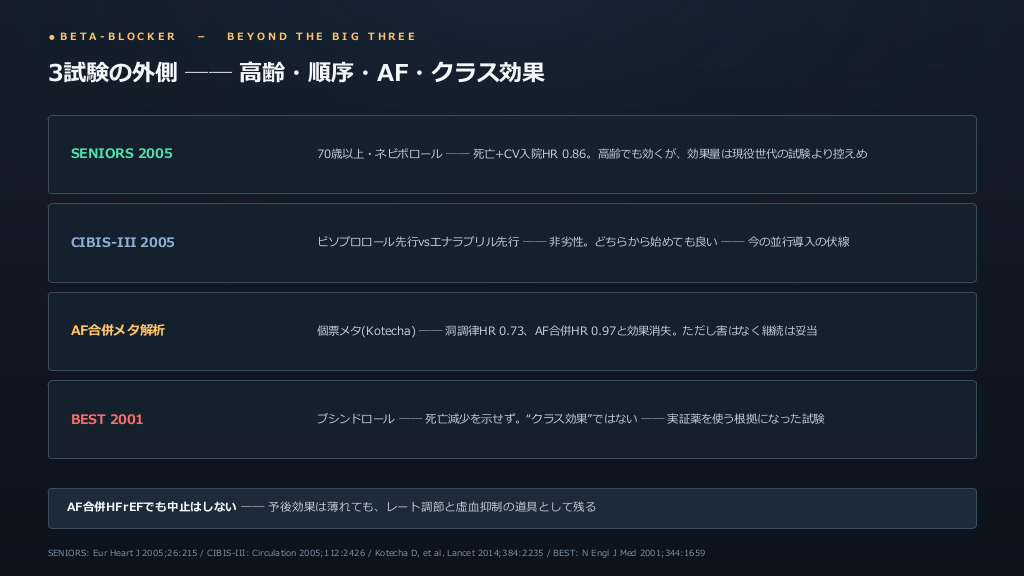Select the SENIORS 2005 heading
This screenshot has width=1024, height=576.
[x=121, y=153]
